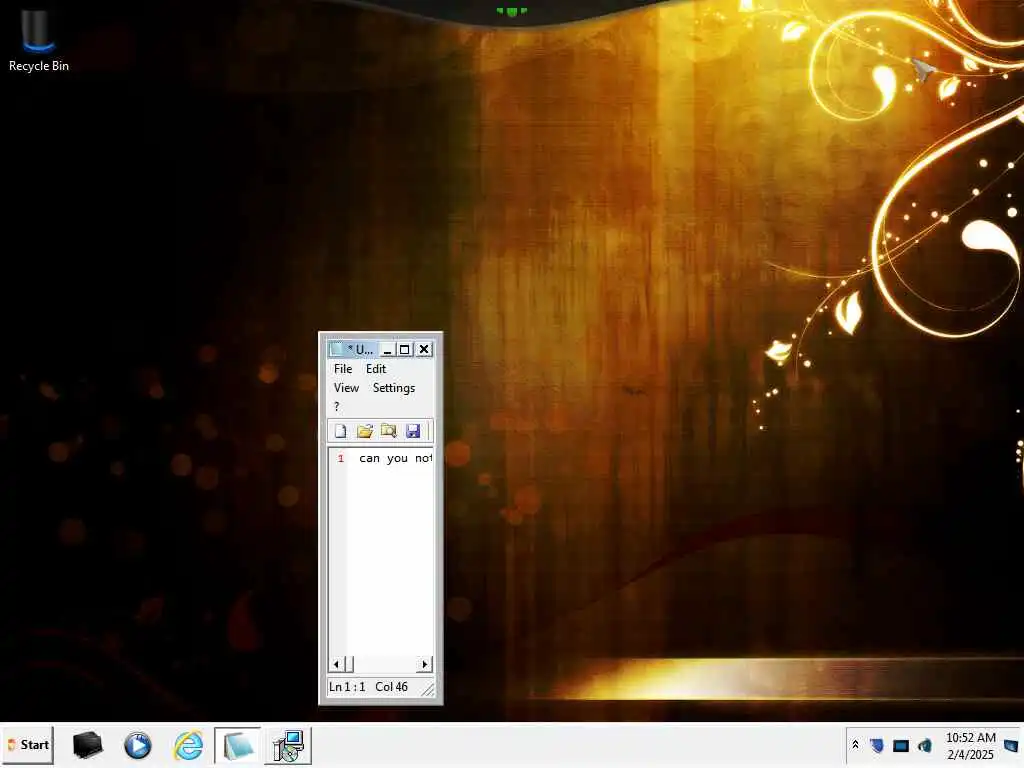Select the Recycle Bin desktop icon
The width and height of the screenshot is (1024, 768).
tap(39, 40)
